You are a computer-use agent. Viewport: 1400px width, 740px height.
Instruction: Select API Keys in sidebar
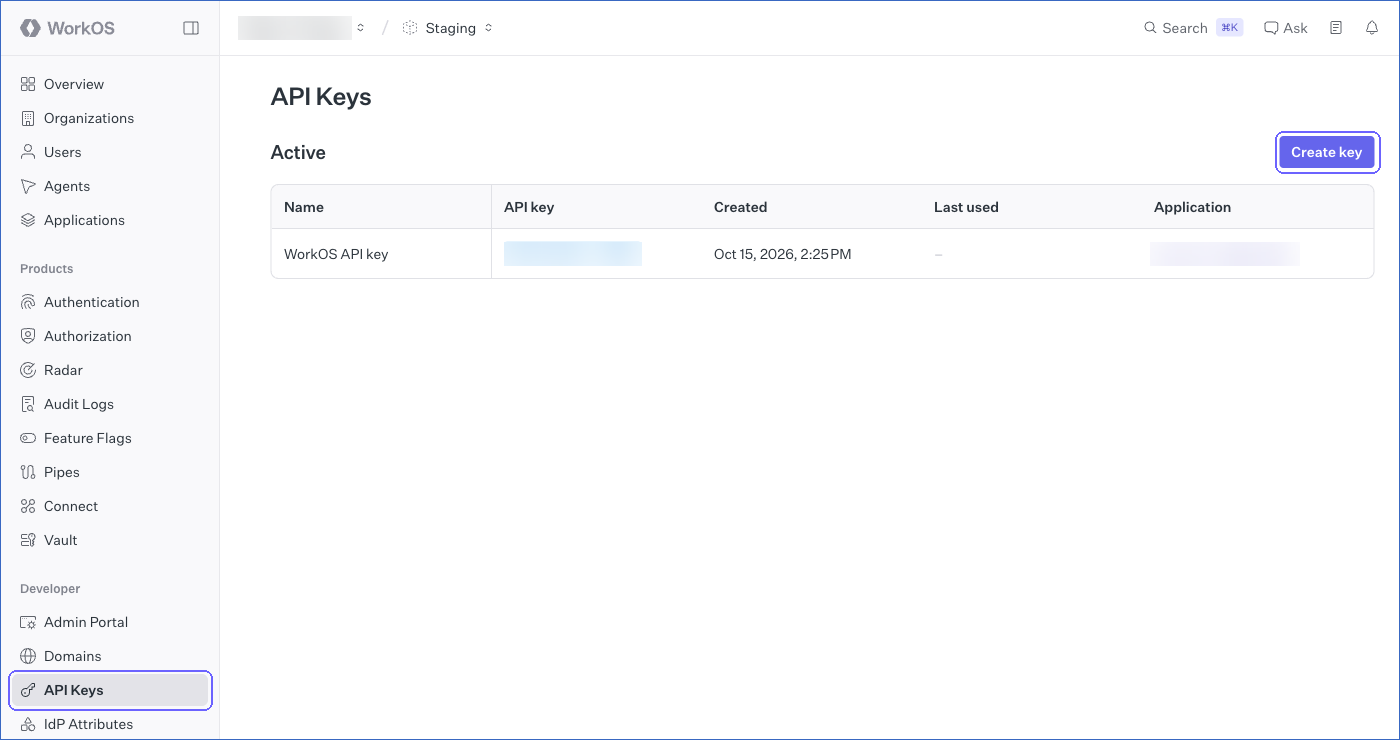(110, 690)
